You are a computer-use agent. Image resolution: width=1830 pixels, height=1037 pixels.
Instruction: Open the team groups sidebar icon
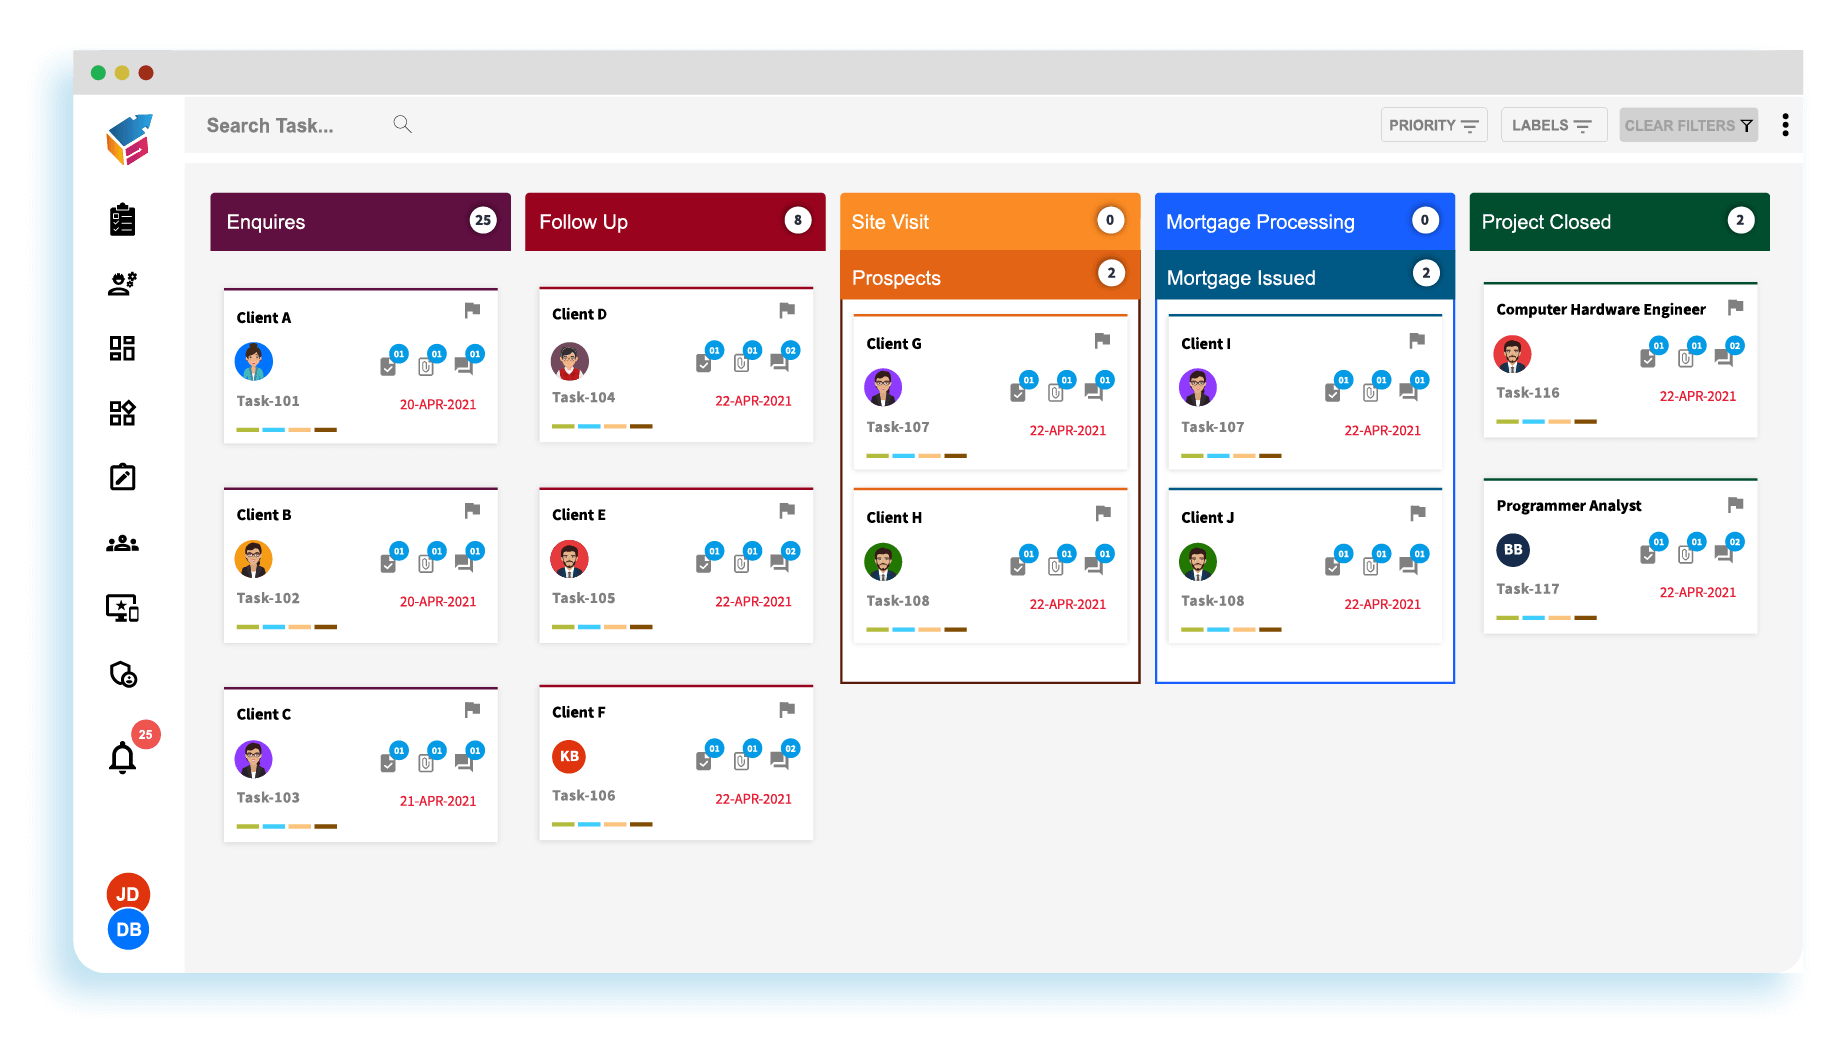pos(122,543)
